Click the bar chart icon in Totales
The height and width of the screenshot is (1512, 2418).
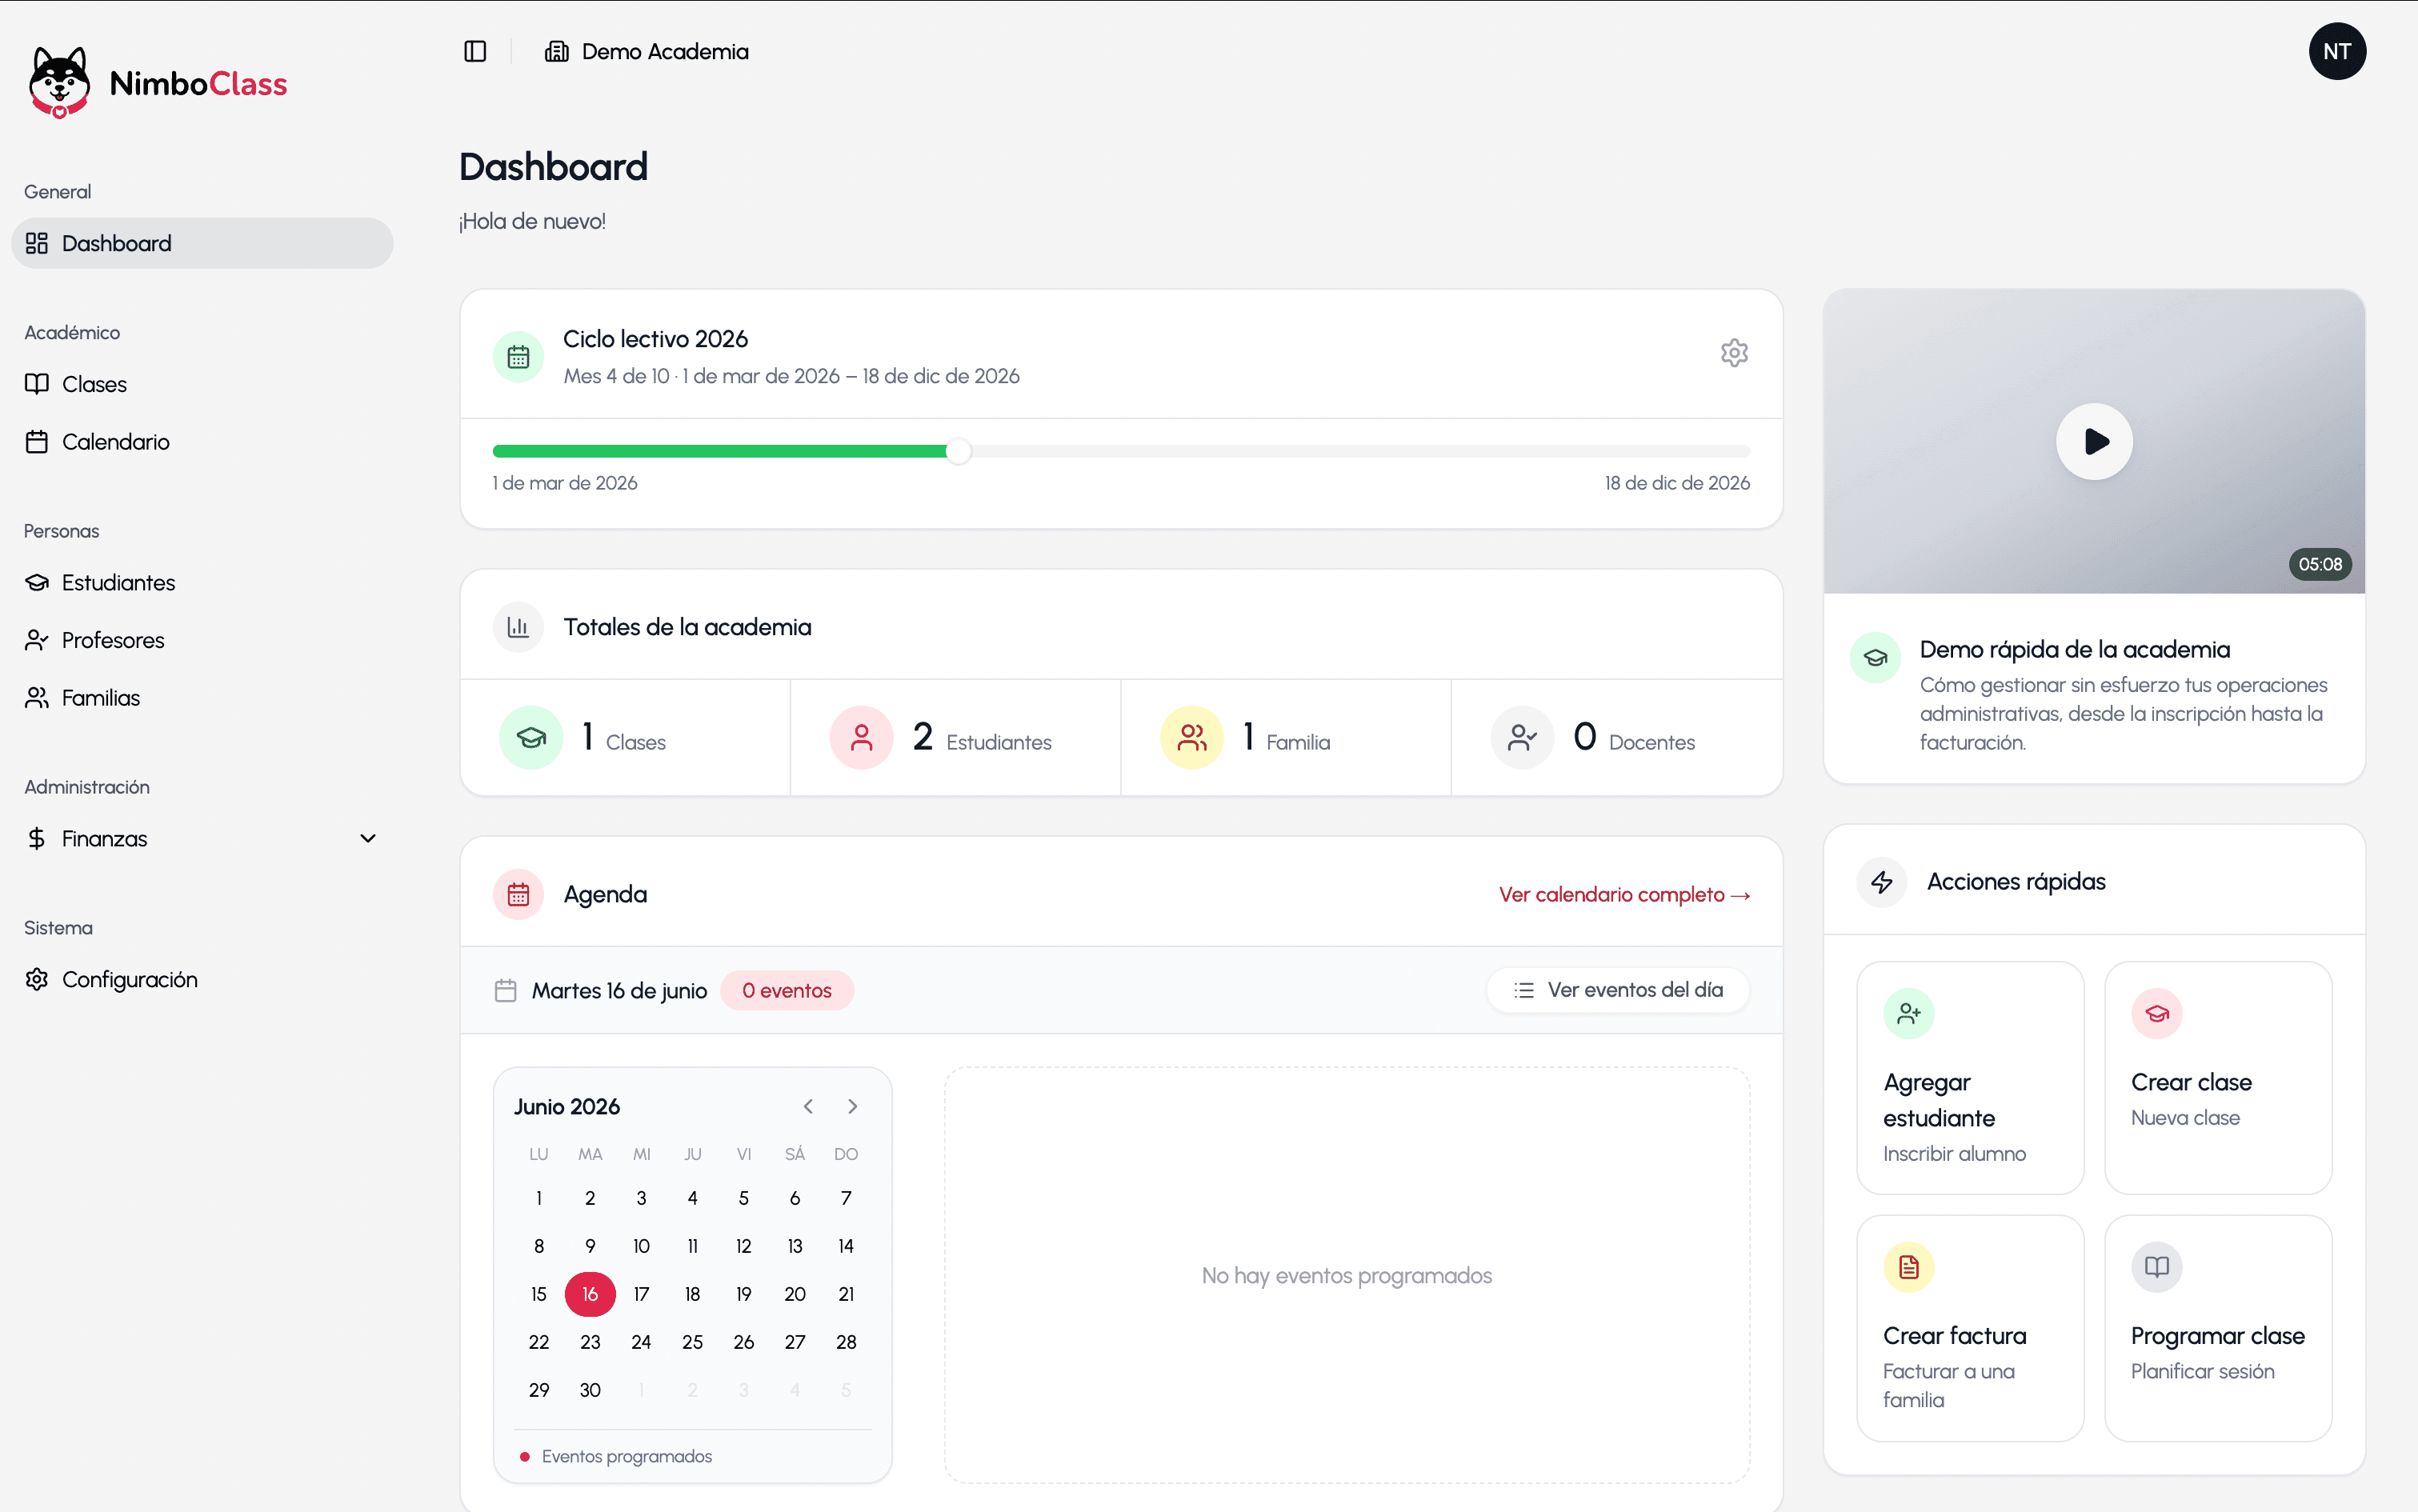(518, 627)
